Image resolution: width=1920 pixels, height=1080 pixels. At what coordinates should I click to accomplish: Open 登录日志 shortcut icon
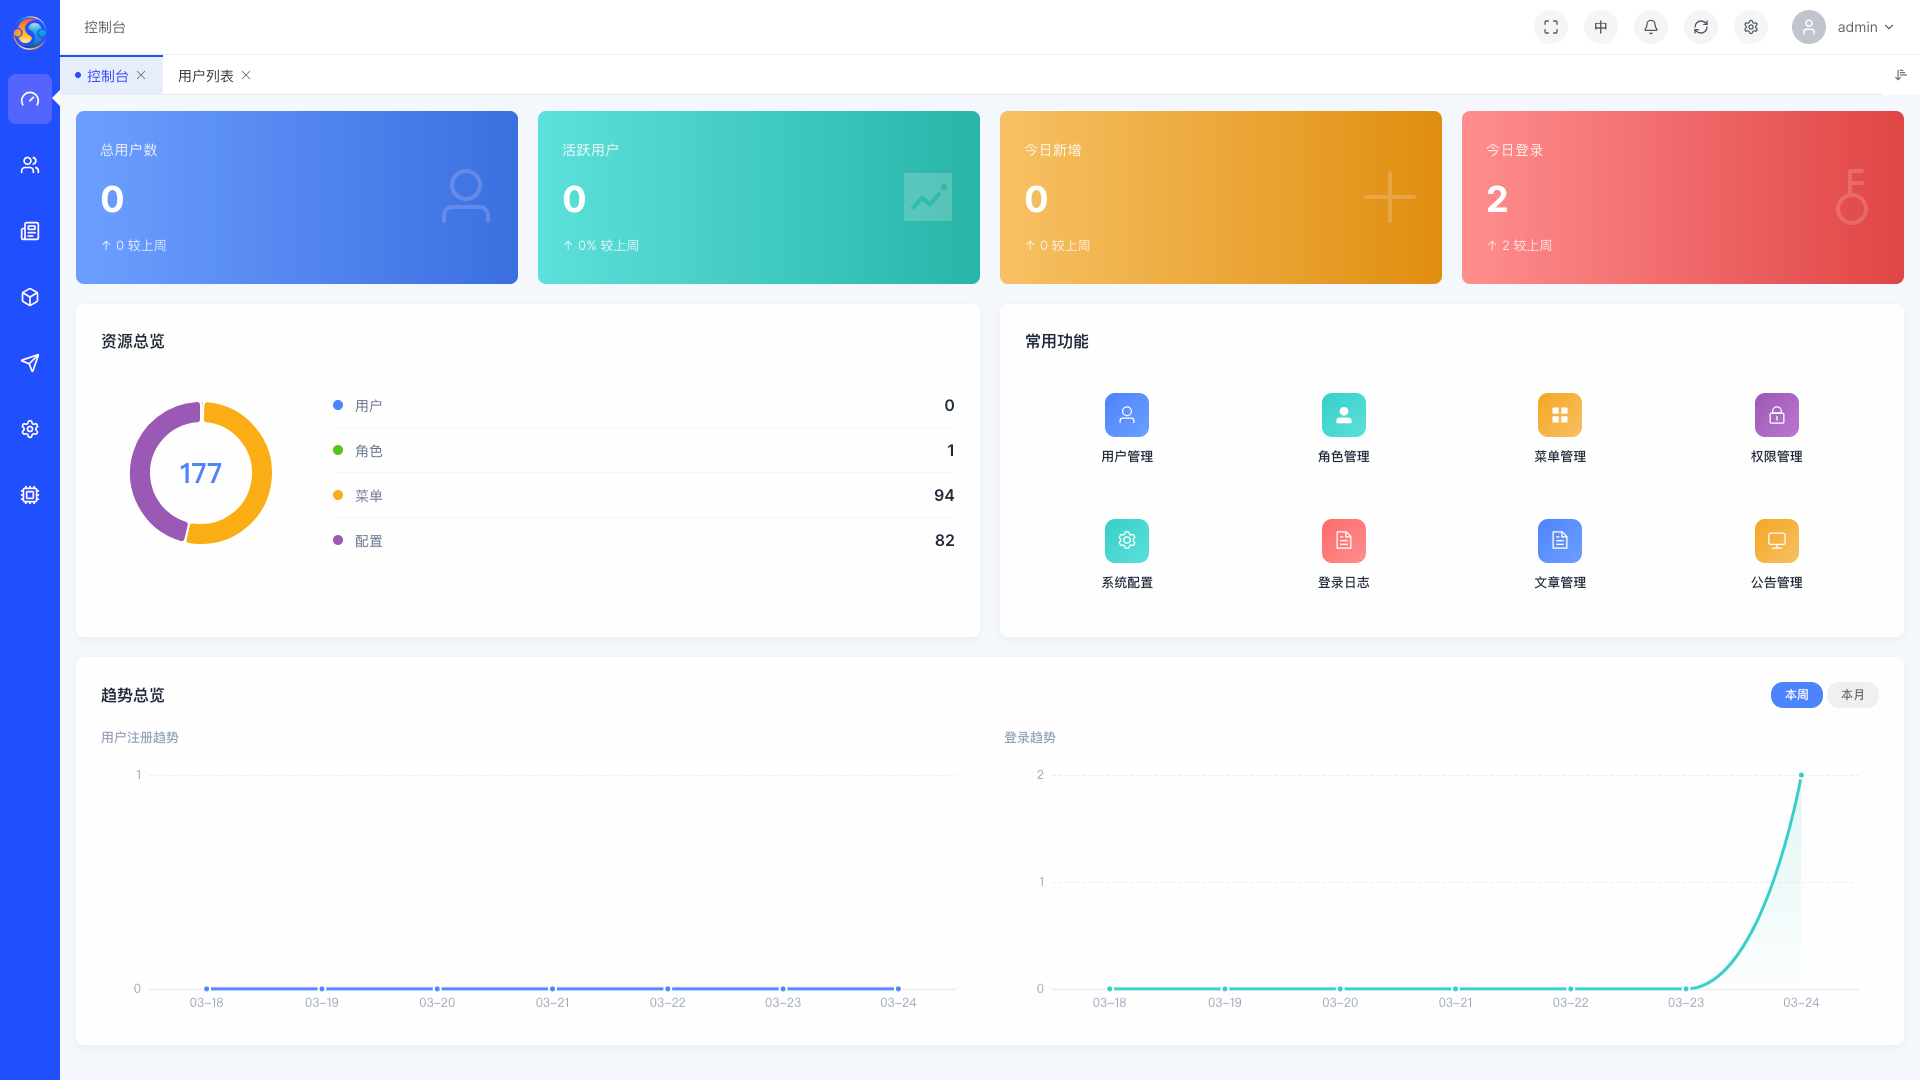click(1343, 541)
